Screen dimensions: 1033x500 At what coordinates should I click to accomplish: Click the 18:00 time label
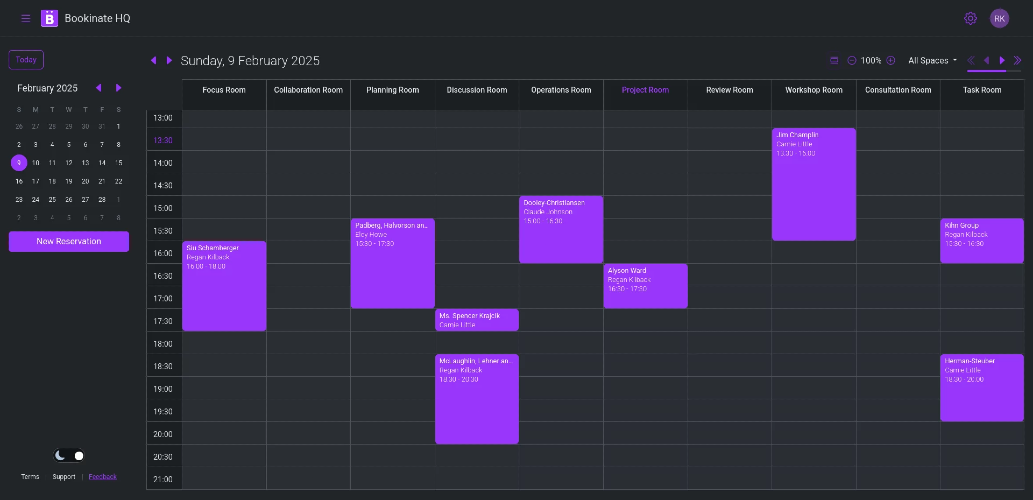pyautogui.click(x=163, y=344)
